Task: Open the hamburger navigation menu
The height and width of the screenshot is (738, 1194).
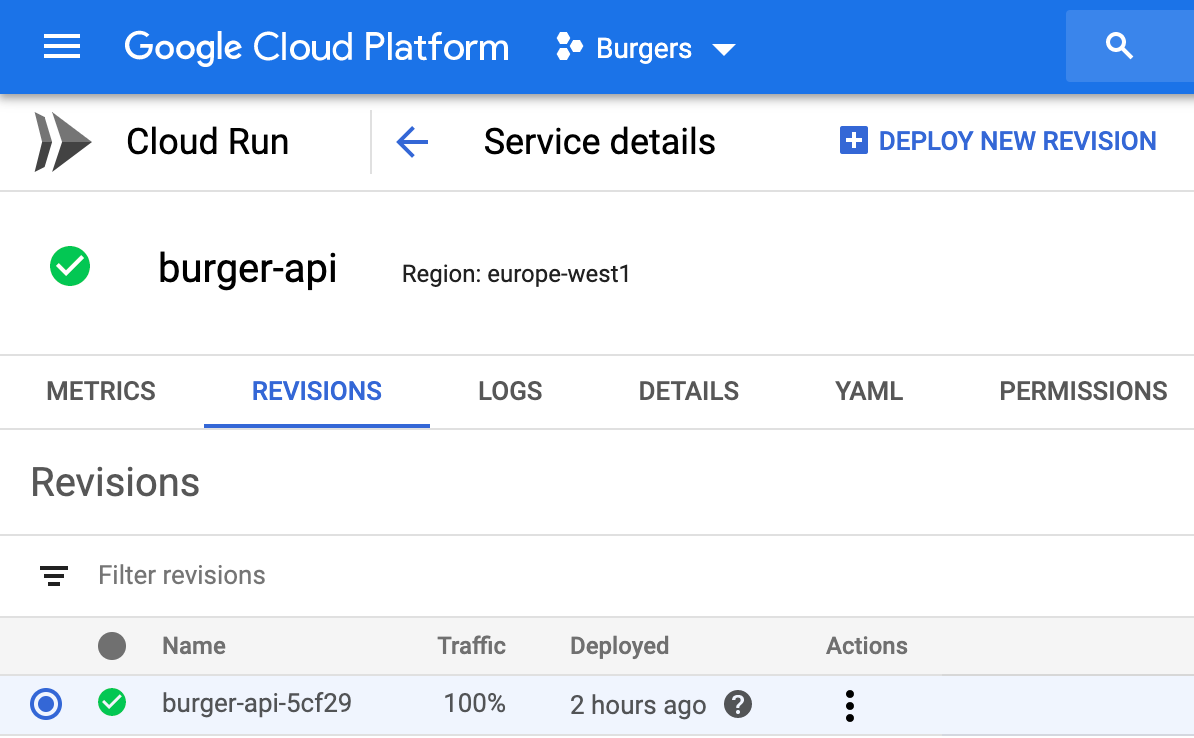Action: coord(62,47)
